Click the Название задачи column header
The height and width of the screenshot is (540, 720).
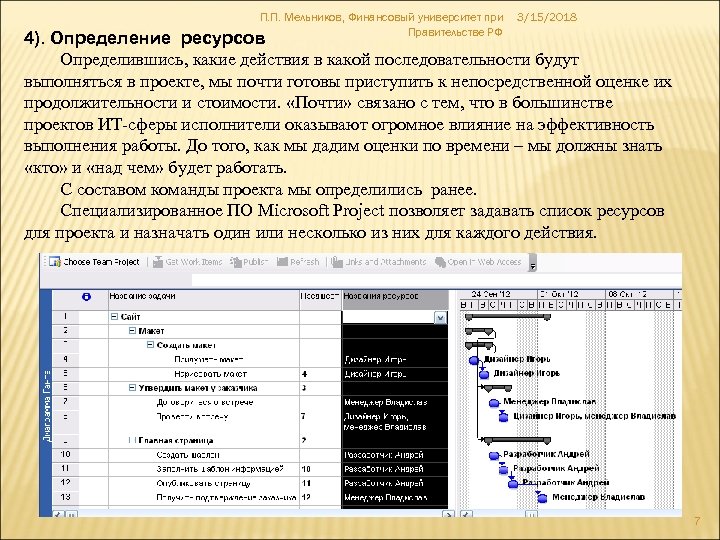[204, 300]
